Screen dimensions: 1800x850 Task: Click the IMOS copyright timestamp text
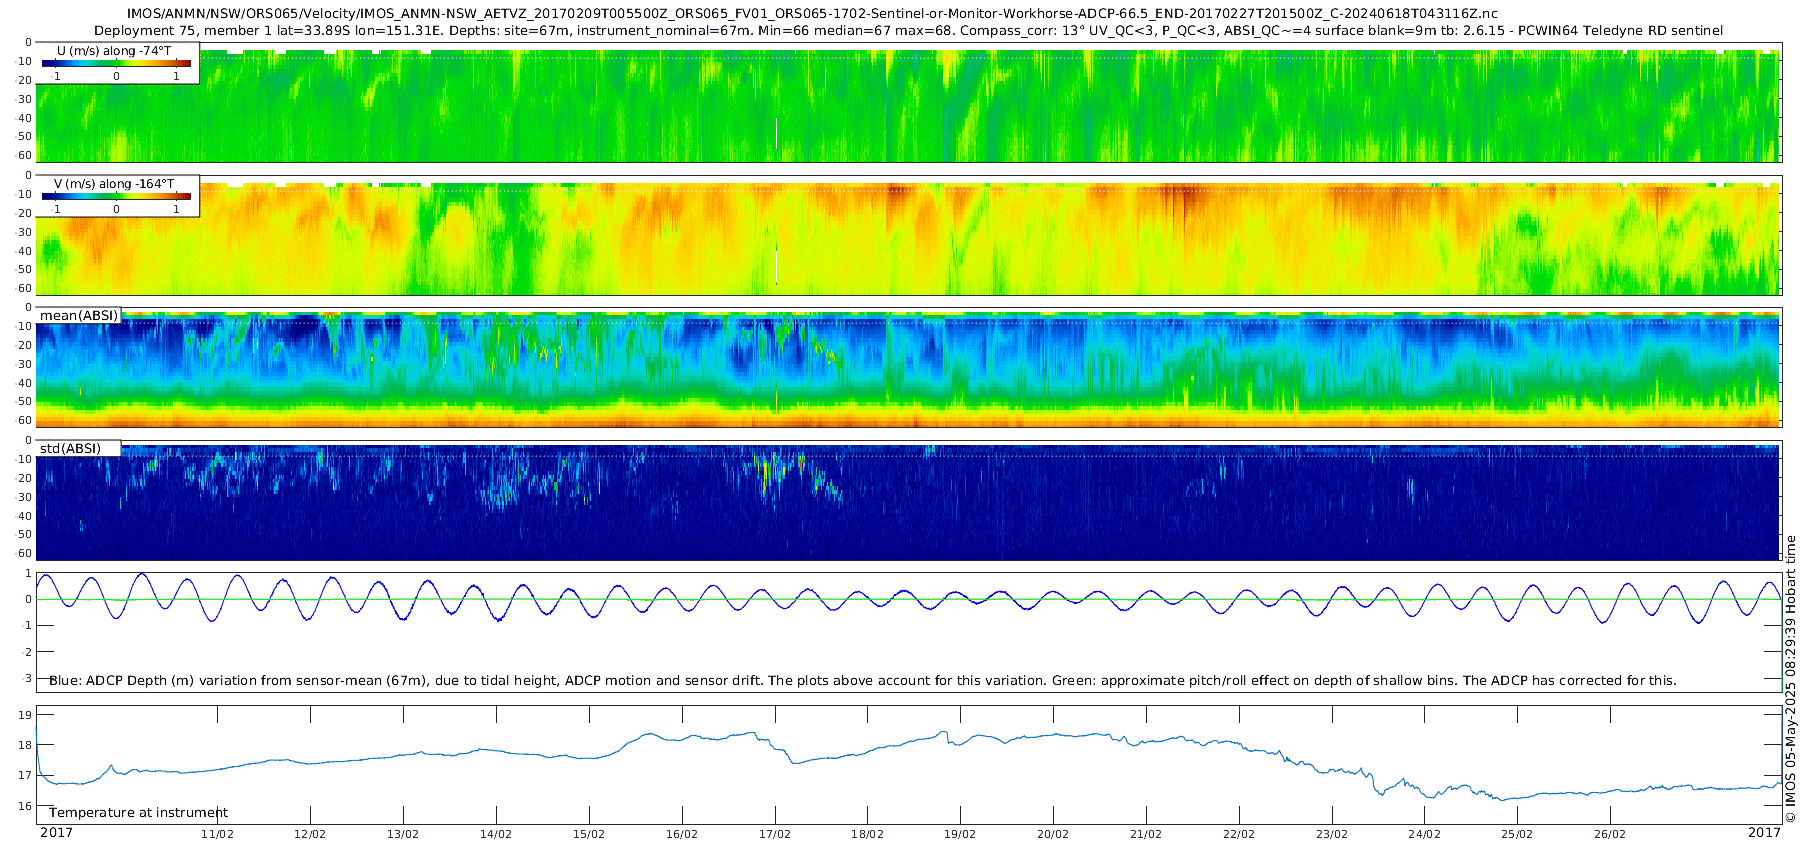click(x=1790, y=679)
